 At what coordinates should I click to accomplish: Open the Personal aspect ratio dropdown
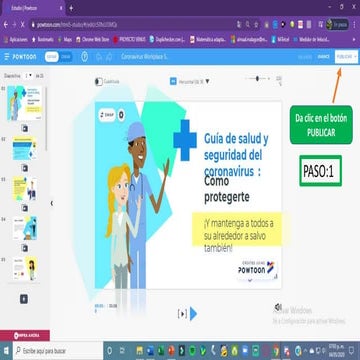(x=190, y=81)
